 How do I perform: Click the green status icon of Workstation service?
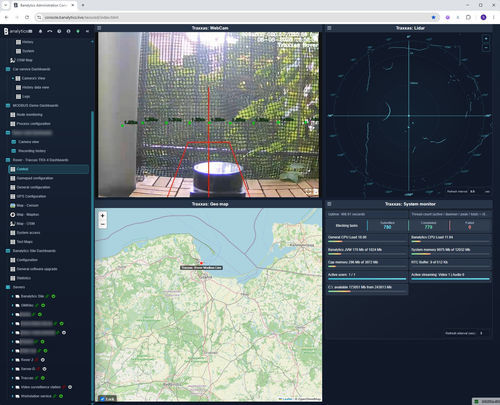[61, 396]
